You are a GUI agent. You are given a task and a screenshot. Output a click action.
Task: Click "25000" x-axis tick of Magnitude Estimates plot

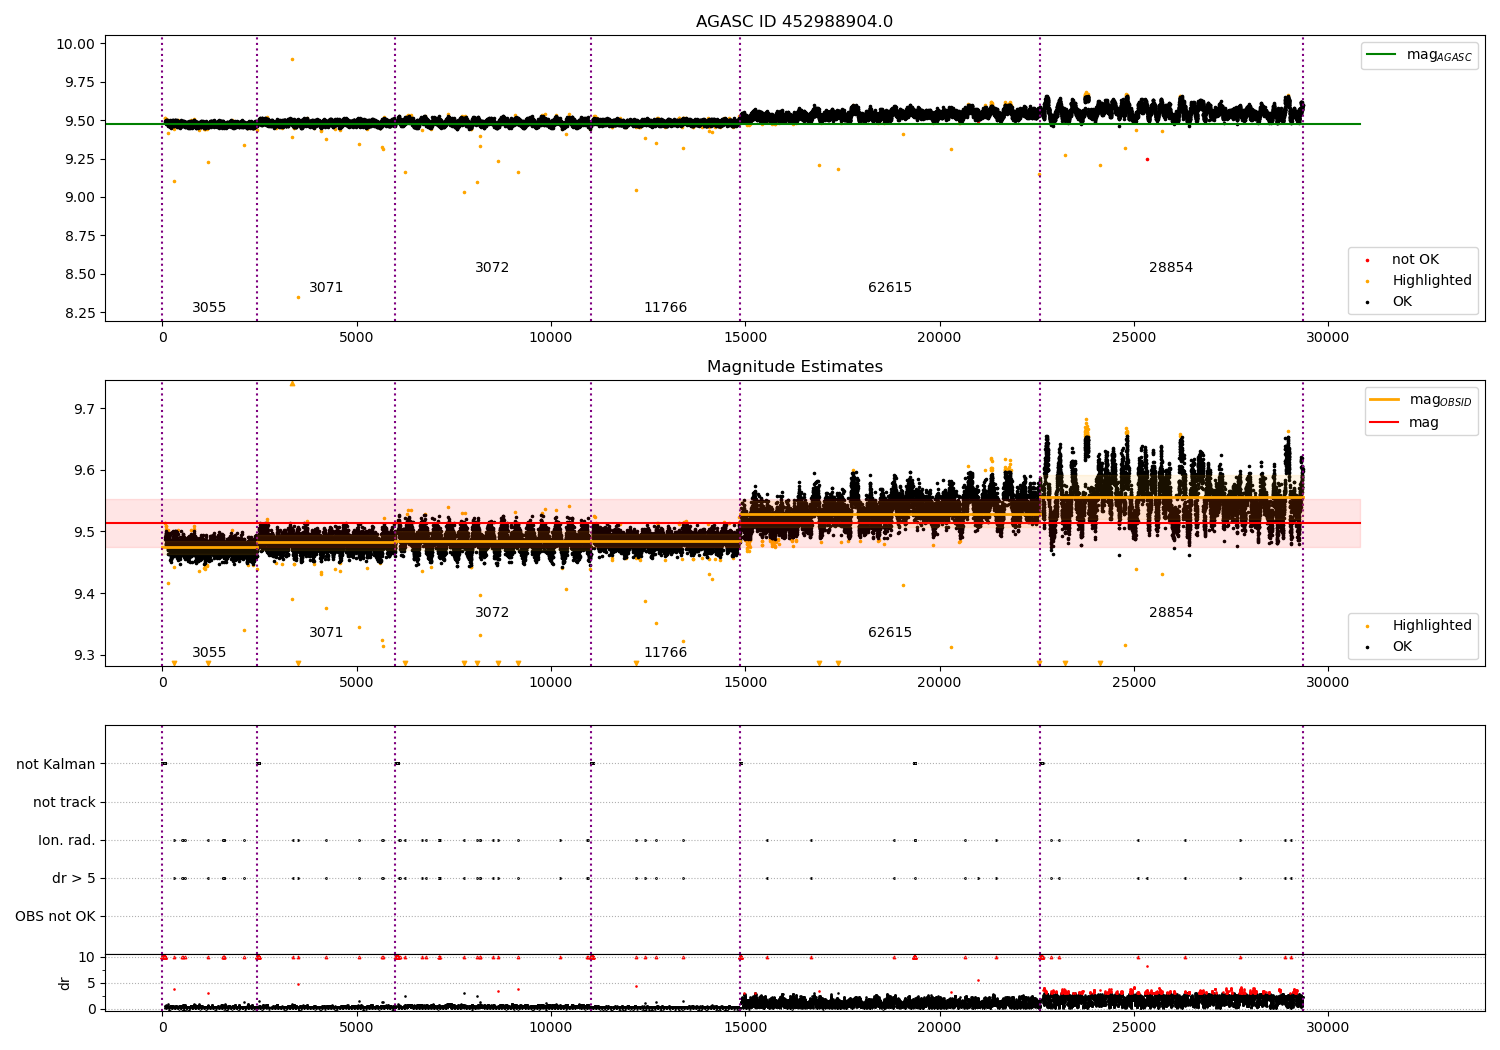(1134, 683)
